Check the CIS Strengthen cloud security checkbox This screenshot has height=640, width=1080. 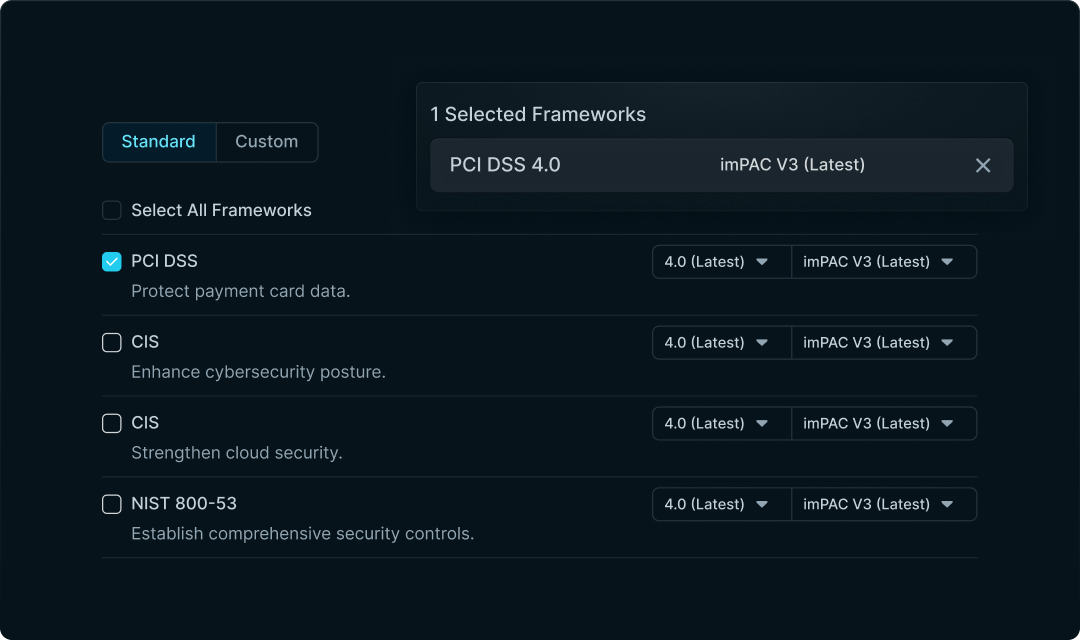[x=112, y=423]
